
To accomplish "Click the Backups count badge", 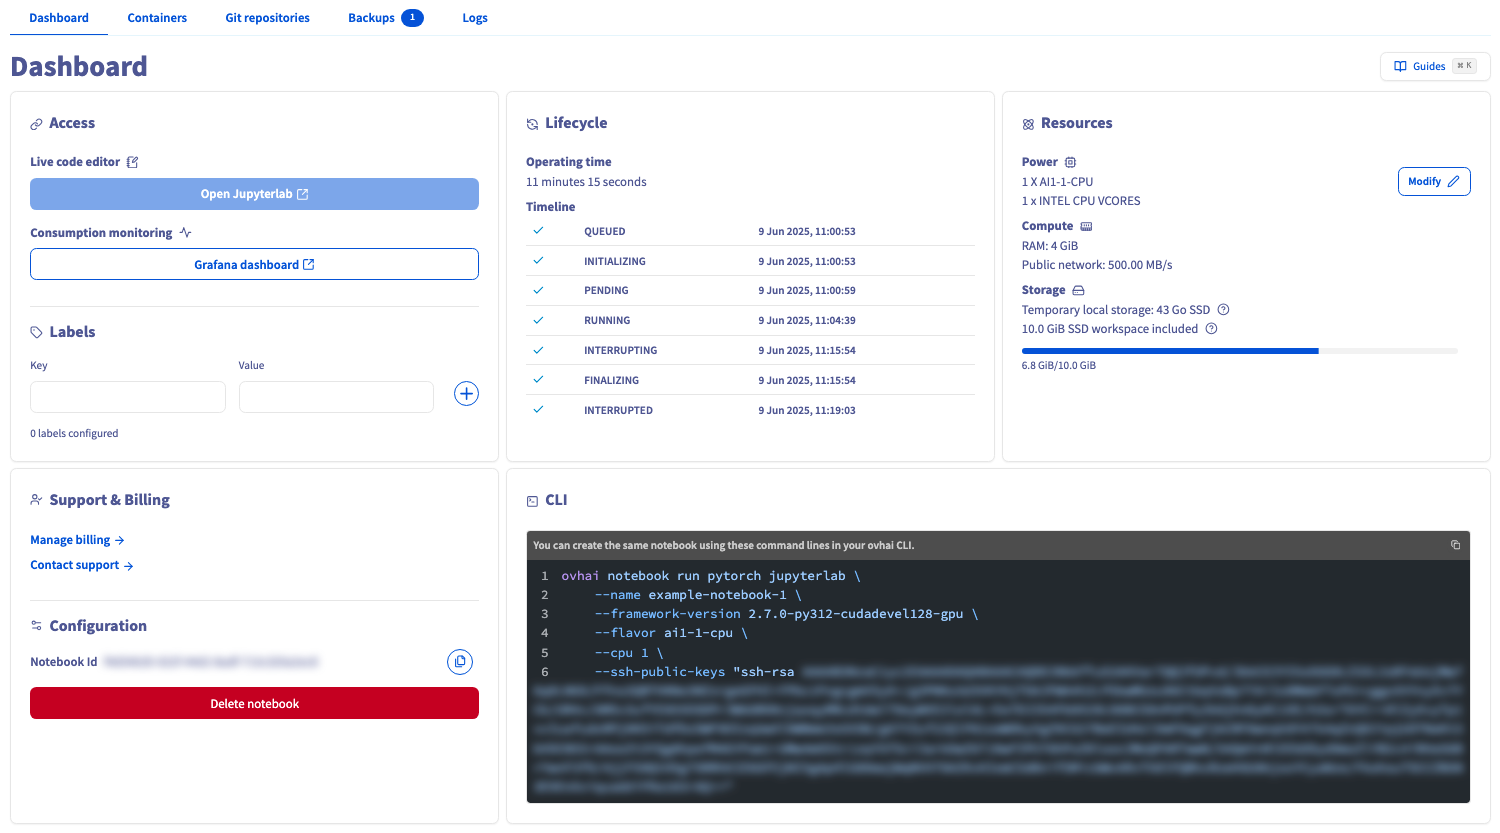I will (412, 18).
